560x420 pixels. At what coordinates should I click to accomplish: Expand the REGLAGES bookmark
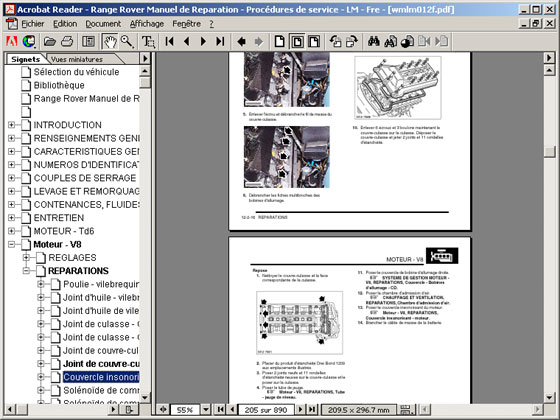click(26, 258)
